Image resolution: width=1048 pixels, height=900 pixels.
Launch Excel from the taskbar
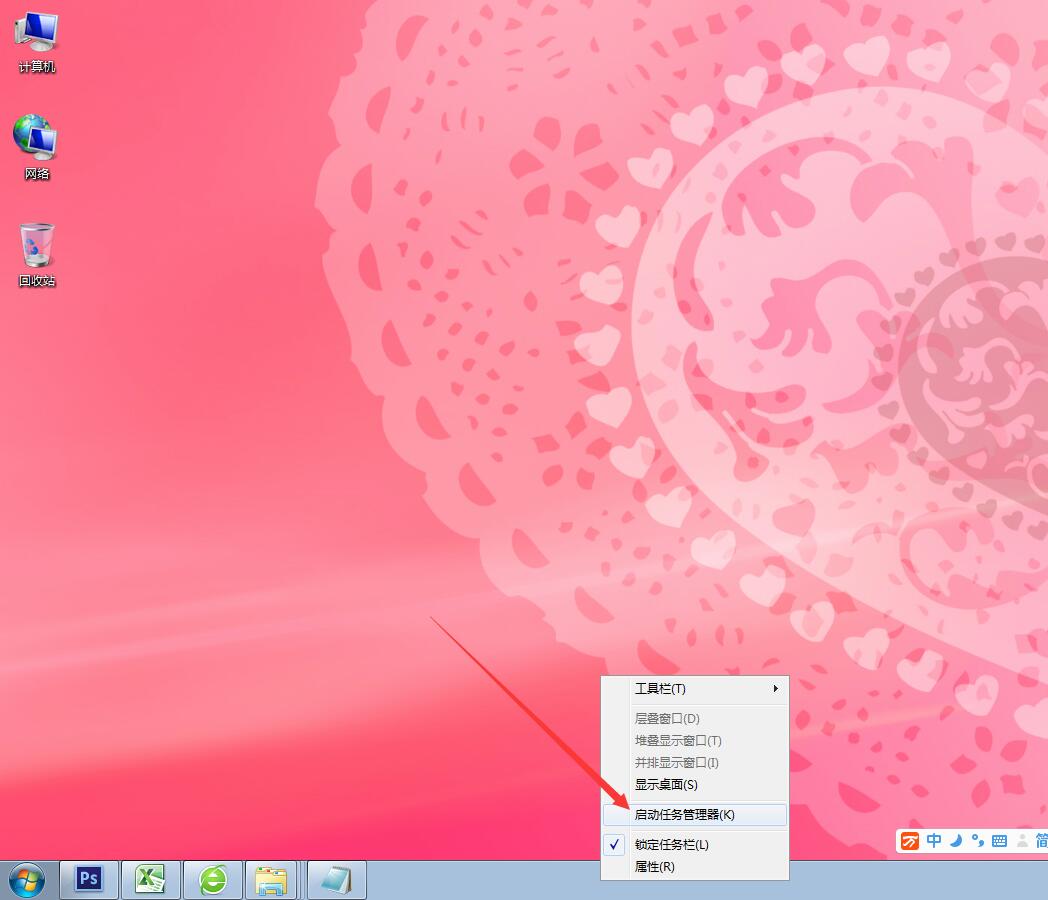pyautogui.click(x=150, y=879)
